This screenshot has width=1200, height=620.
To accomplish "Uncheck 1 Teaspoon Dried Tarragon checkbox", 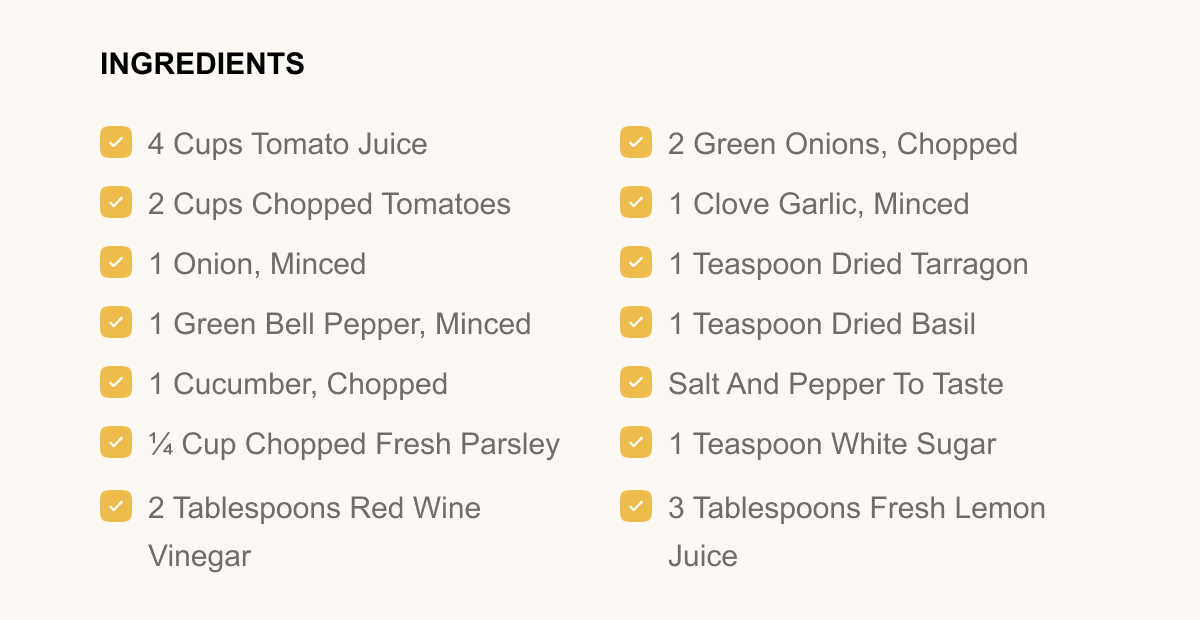I will (636, 262).
